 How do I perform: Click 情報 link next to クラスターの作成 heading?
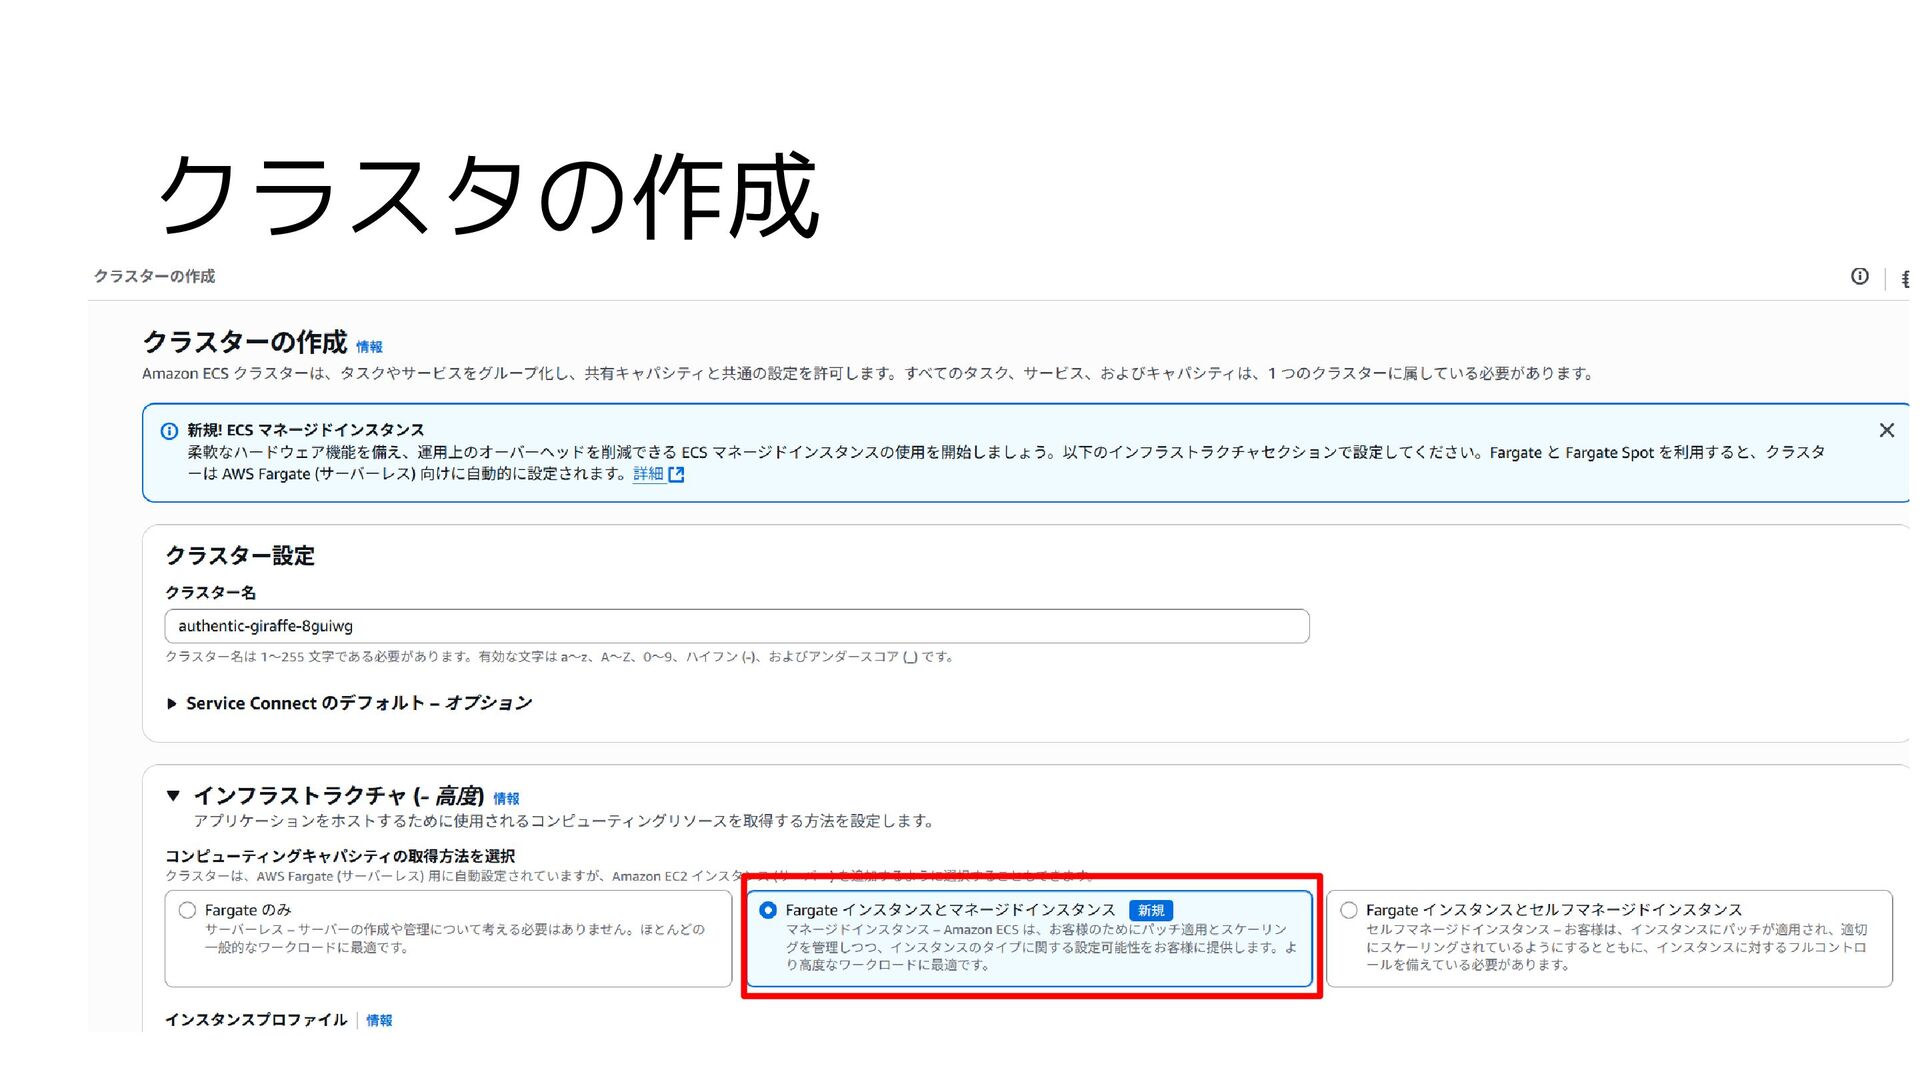click(x=369, y=347)
